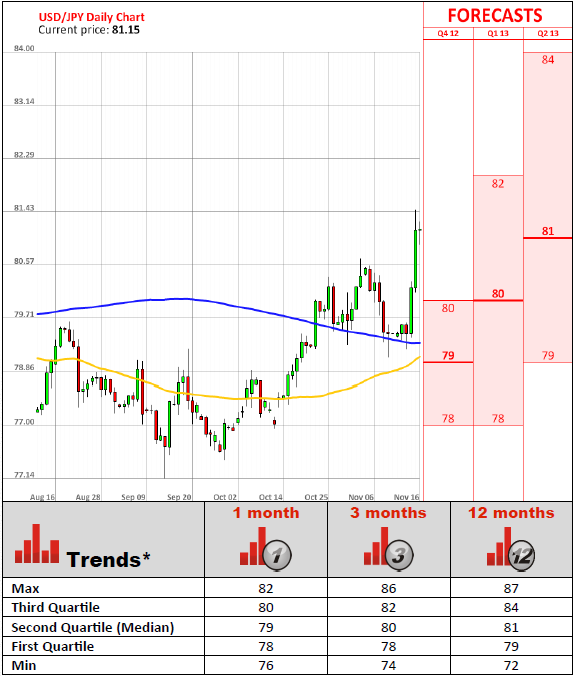
Task: Select the Q4 12 forecast column header
Action: [x=448, y=34]
